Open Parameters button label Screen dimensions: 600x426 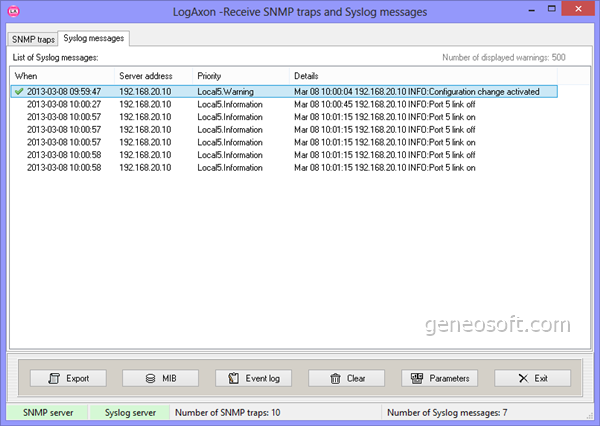[x=449, y=378]
